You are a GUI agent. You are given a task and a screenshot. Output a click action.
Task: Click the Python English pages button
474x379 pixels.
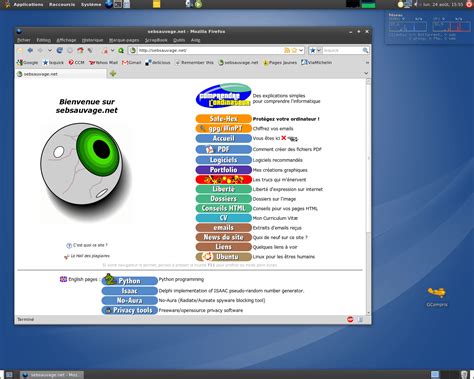click(130, 280)
